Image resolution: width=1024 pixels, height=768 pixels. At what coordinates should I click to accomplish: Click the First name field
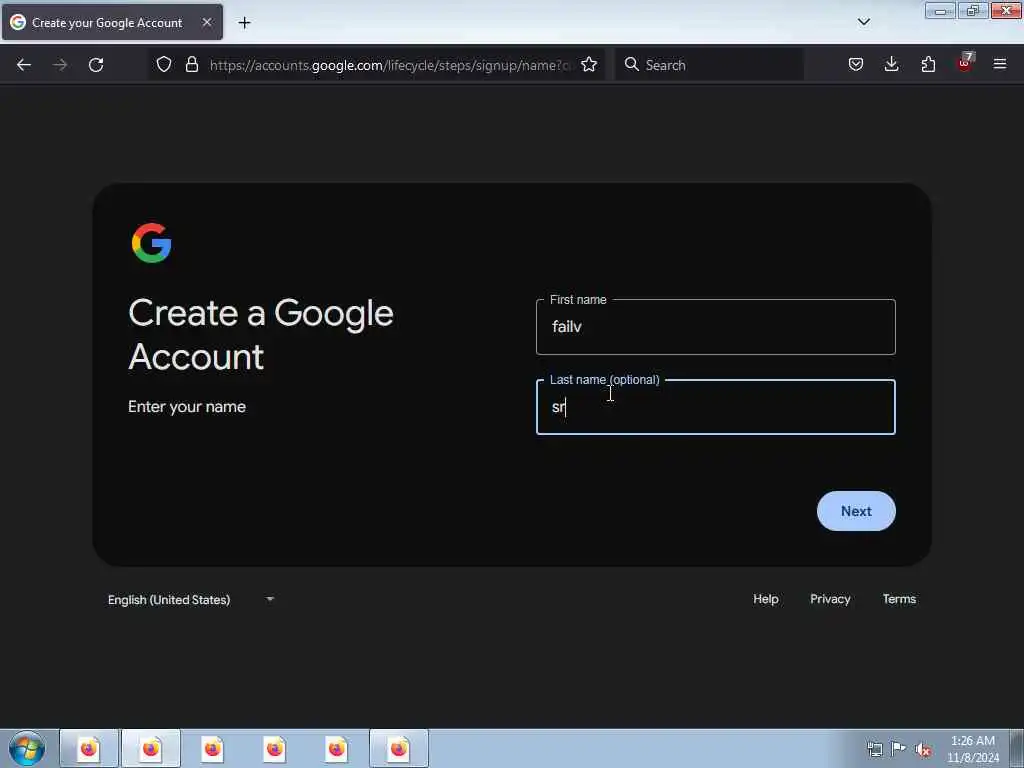[x=716, y=327]
